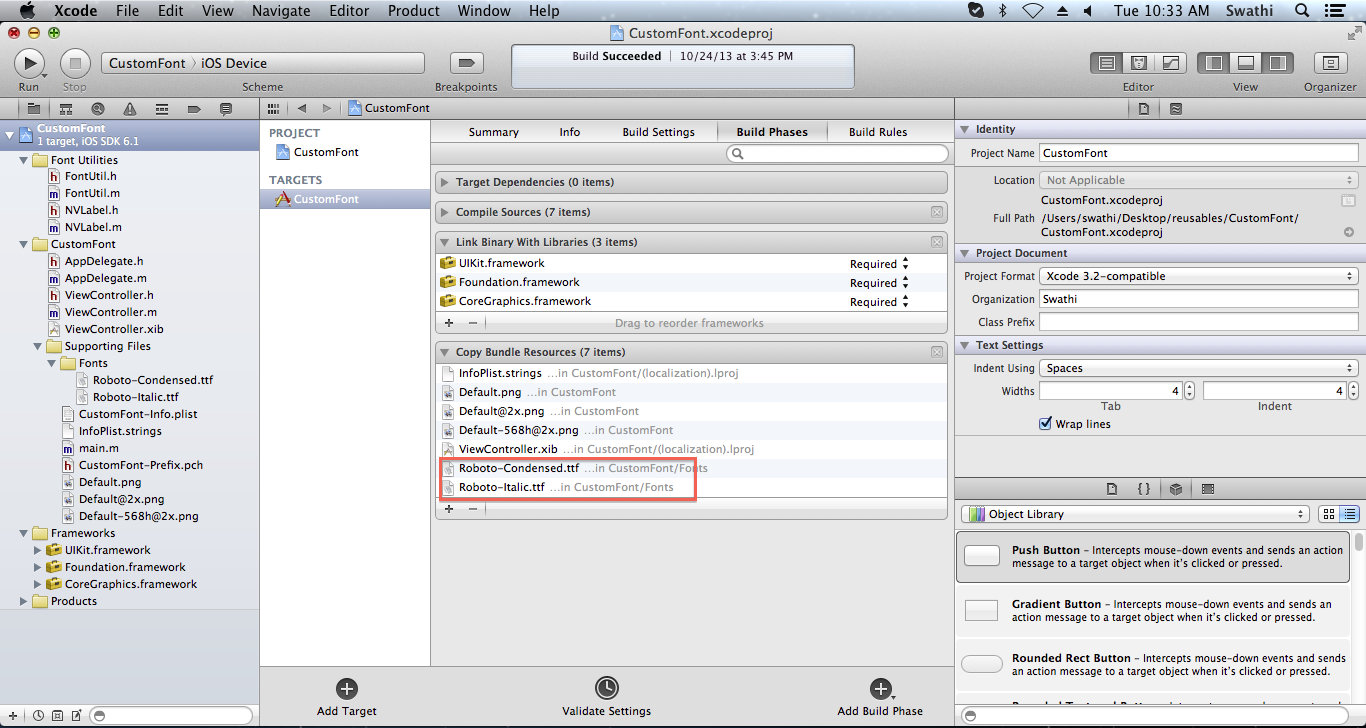
Task: Switch to the Summary tab
Action: click(494, 132)
